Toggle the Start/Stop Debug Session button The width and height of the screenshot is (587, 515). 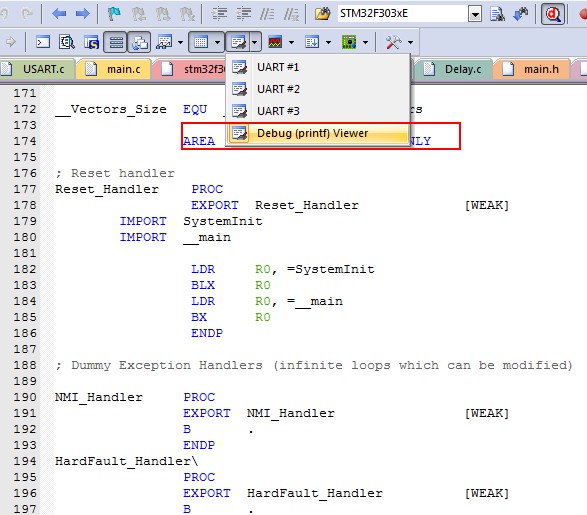[x=553, y=14]
